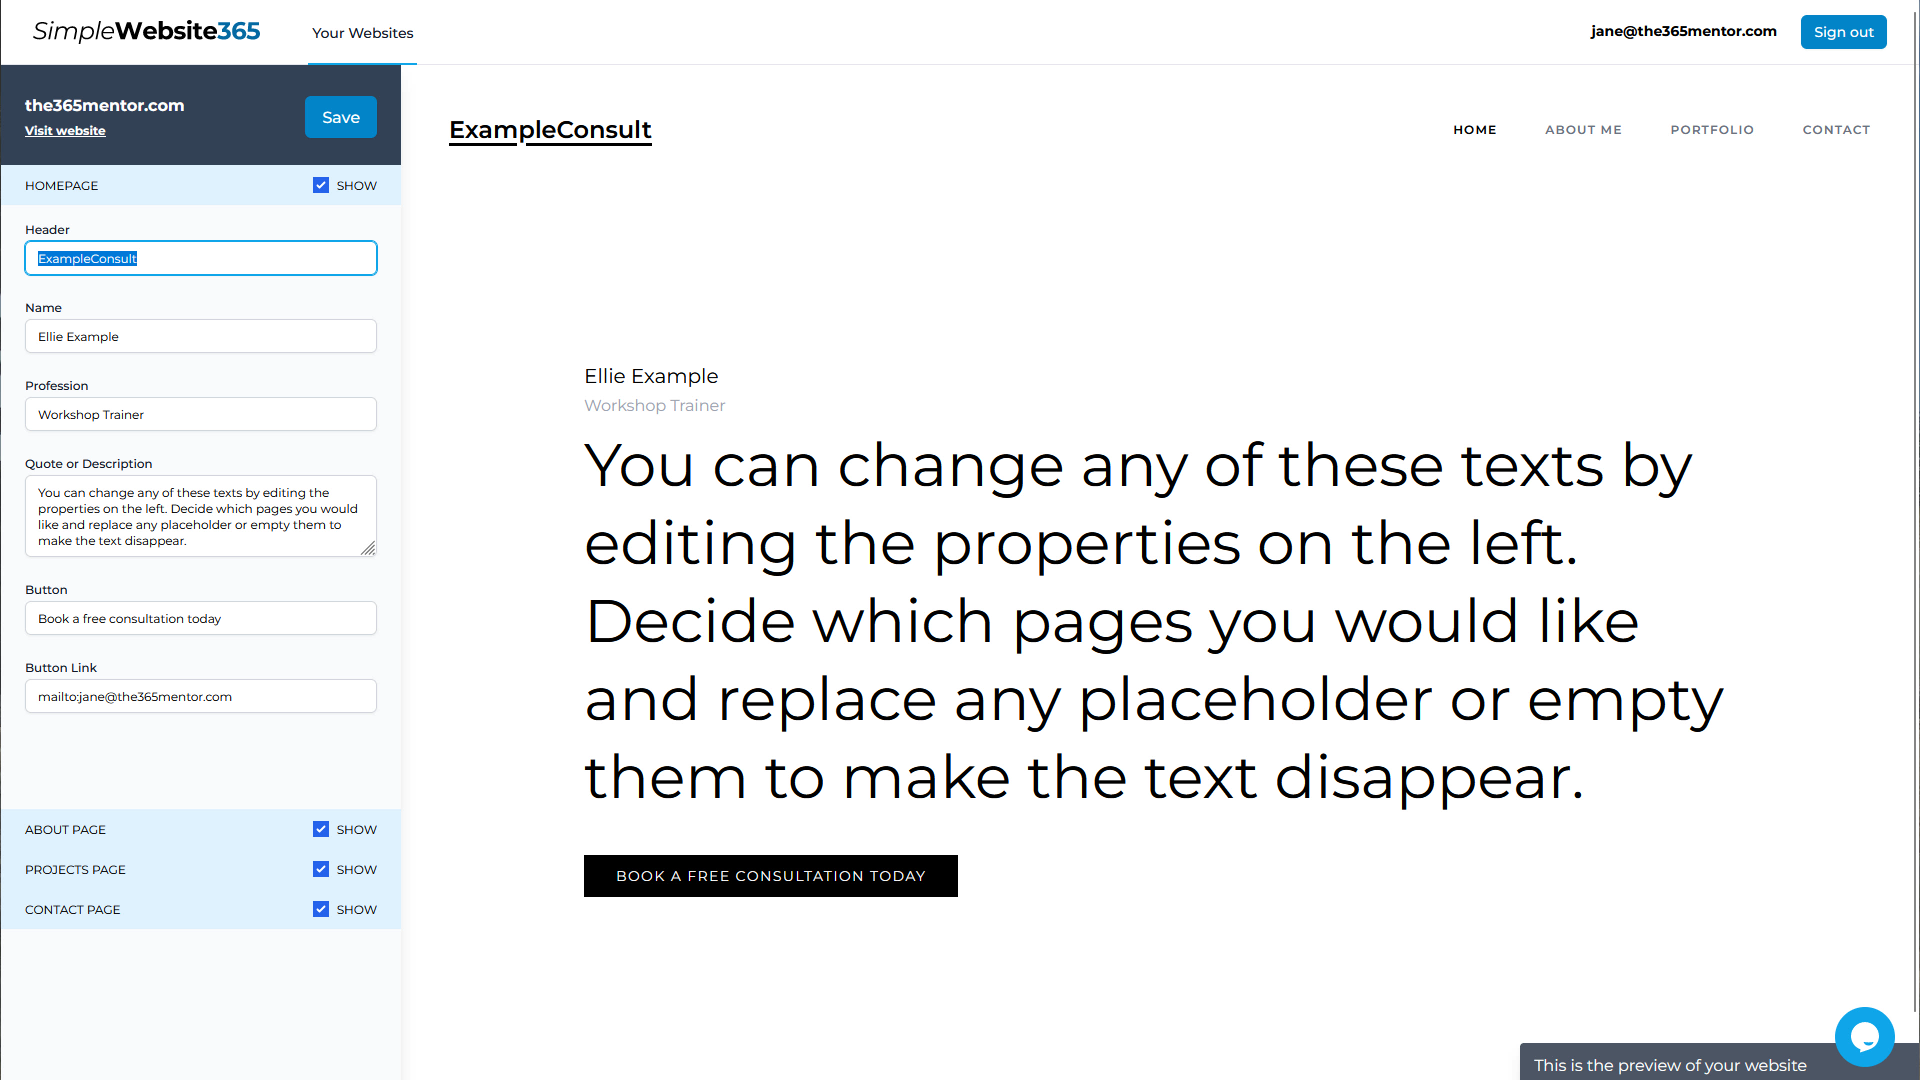Select the ABOUT ME navigation tab

[x=1584, y=129]
